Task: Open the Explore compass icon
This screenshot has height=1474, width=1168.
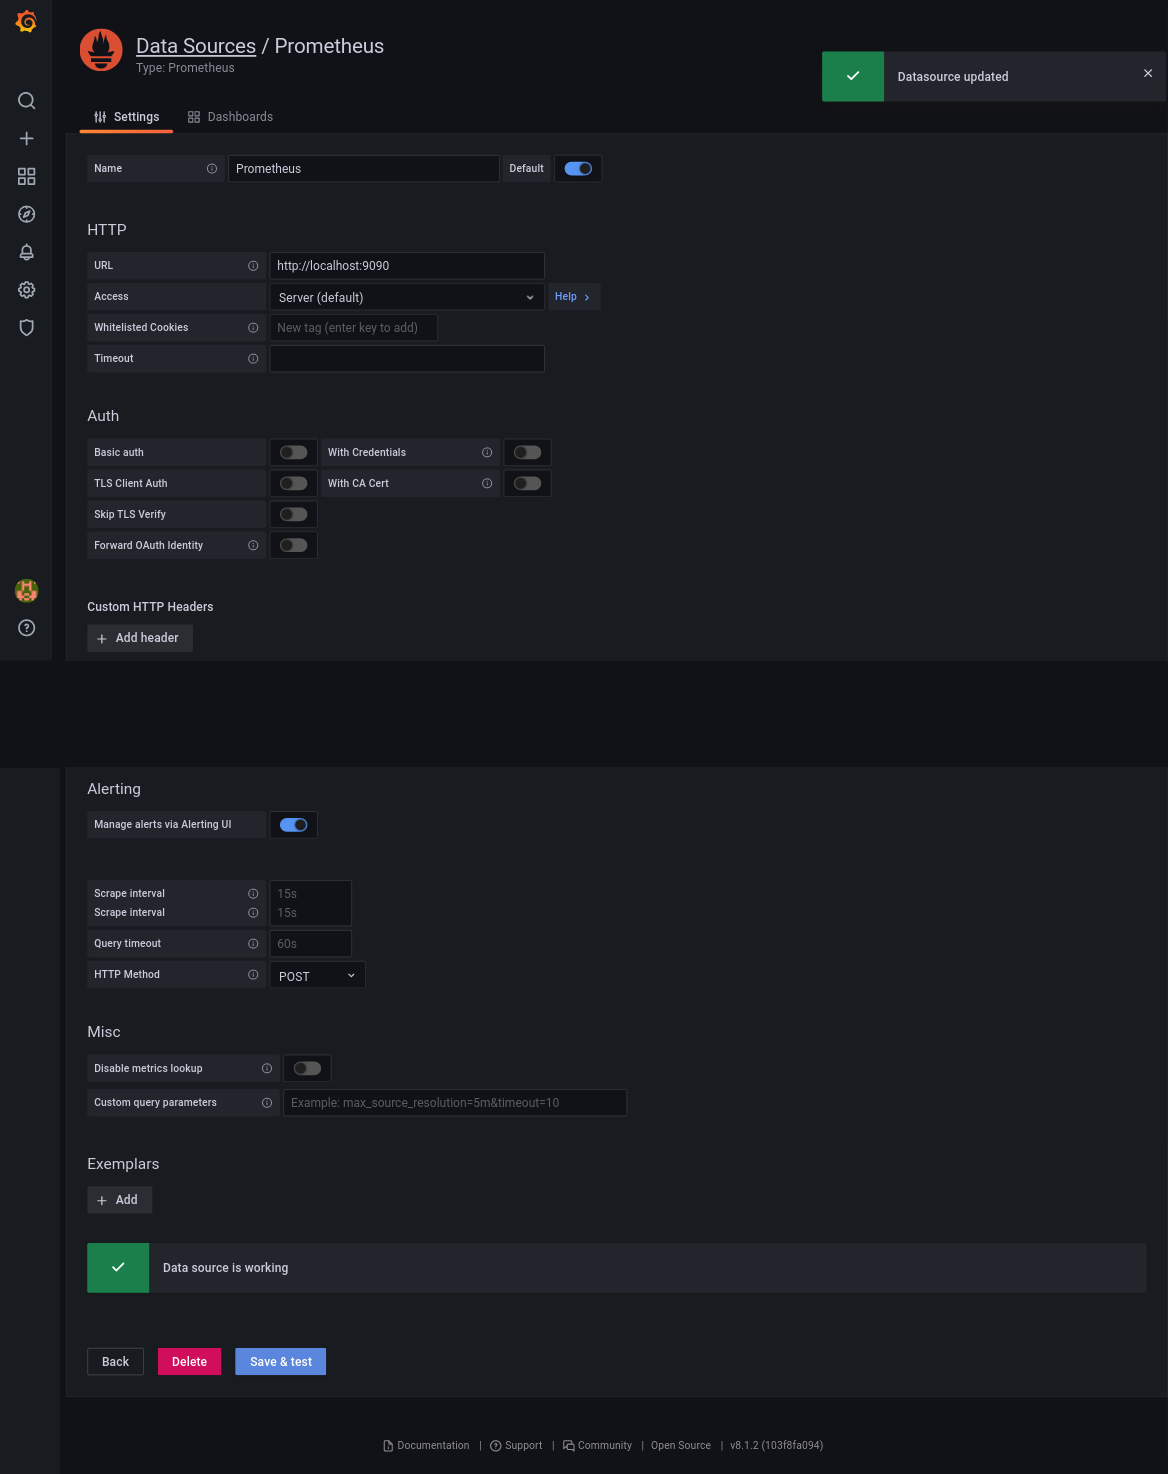Action: (27, 214)
